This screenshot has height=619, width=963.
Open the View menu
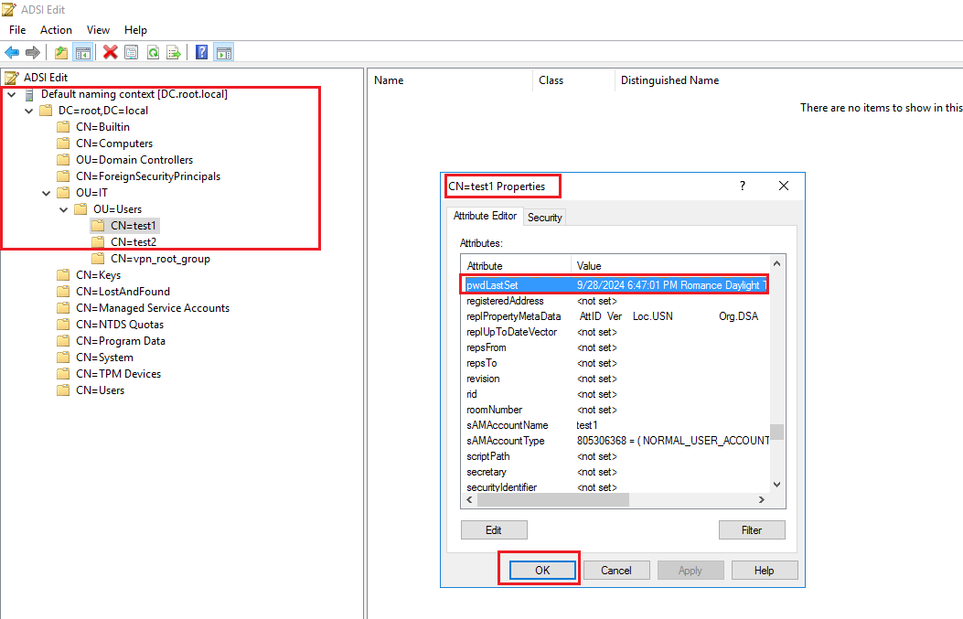pos(98,30)
